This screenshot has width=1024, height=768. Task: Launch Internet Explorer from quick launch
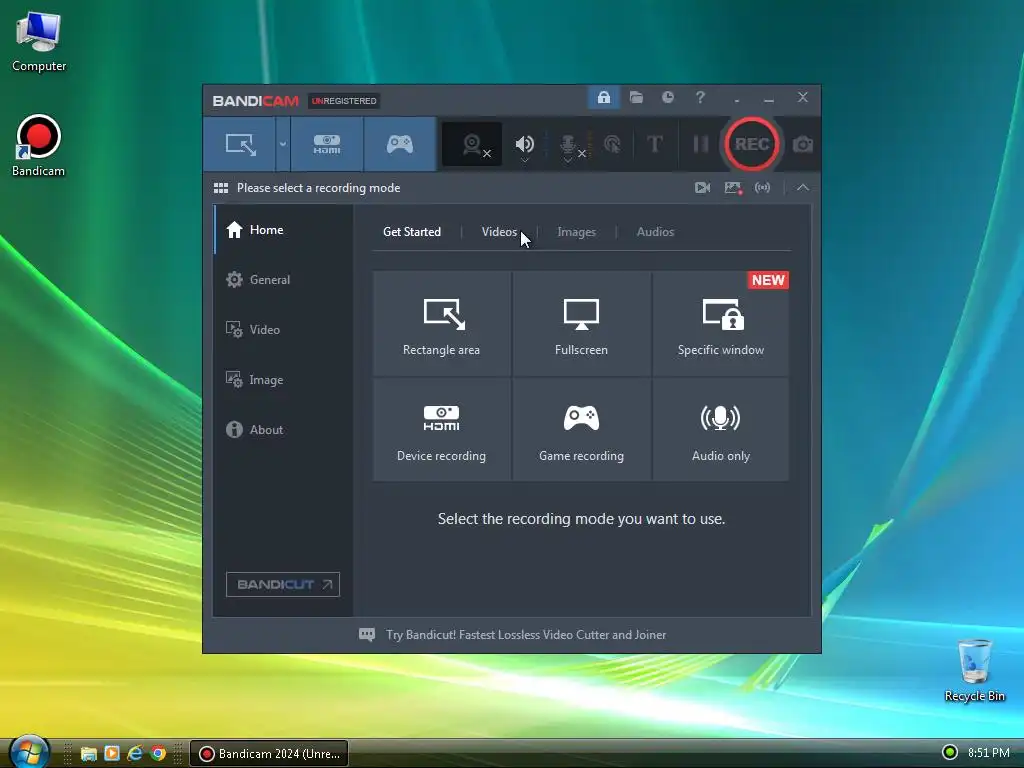[x=135, y=754]
